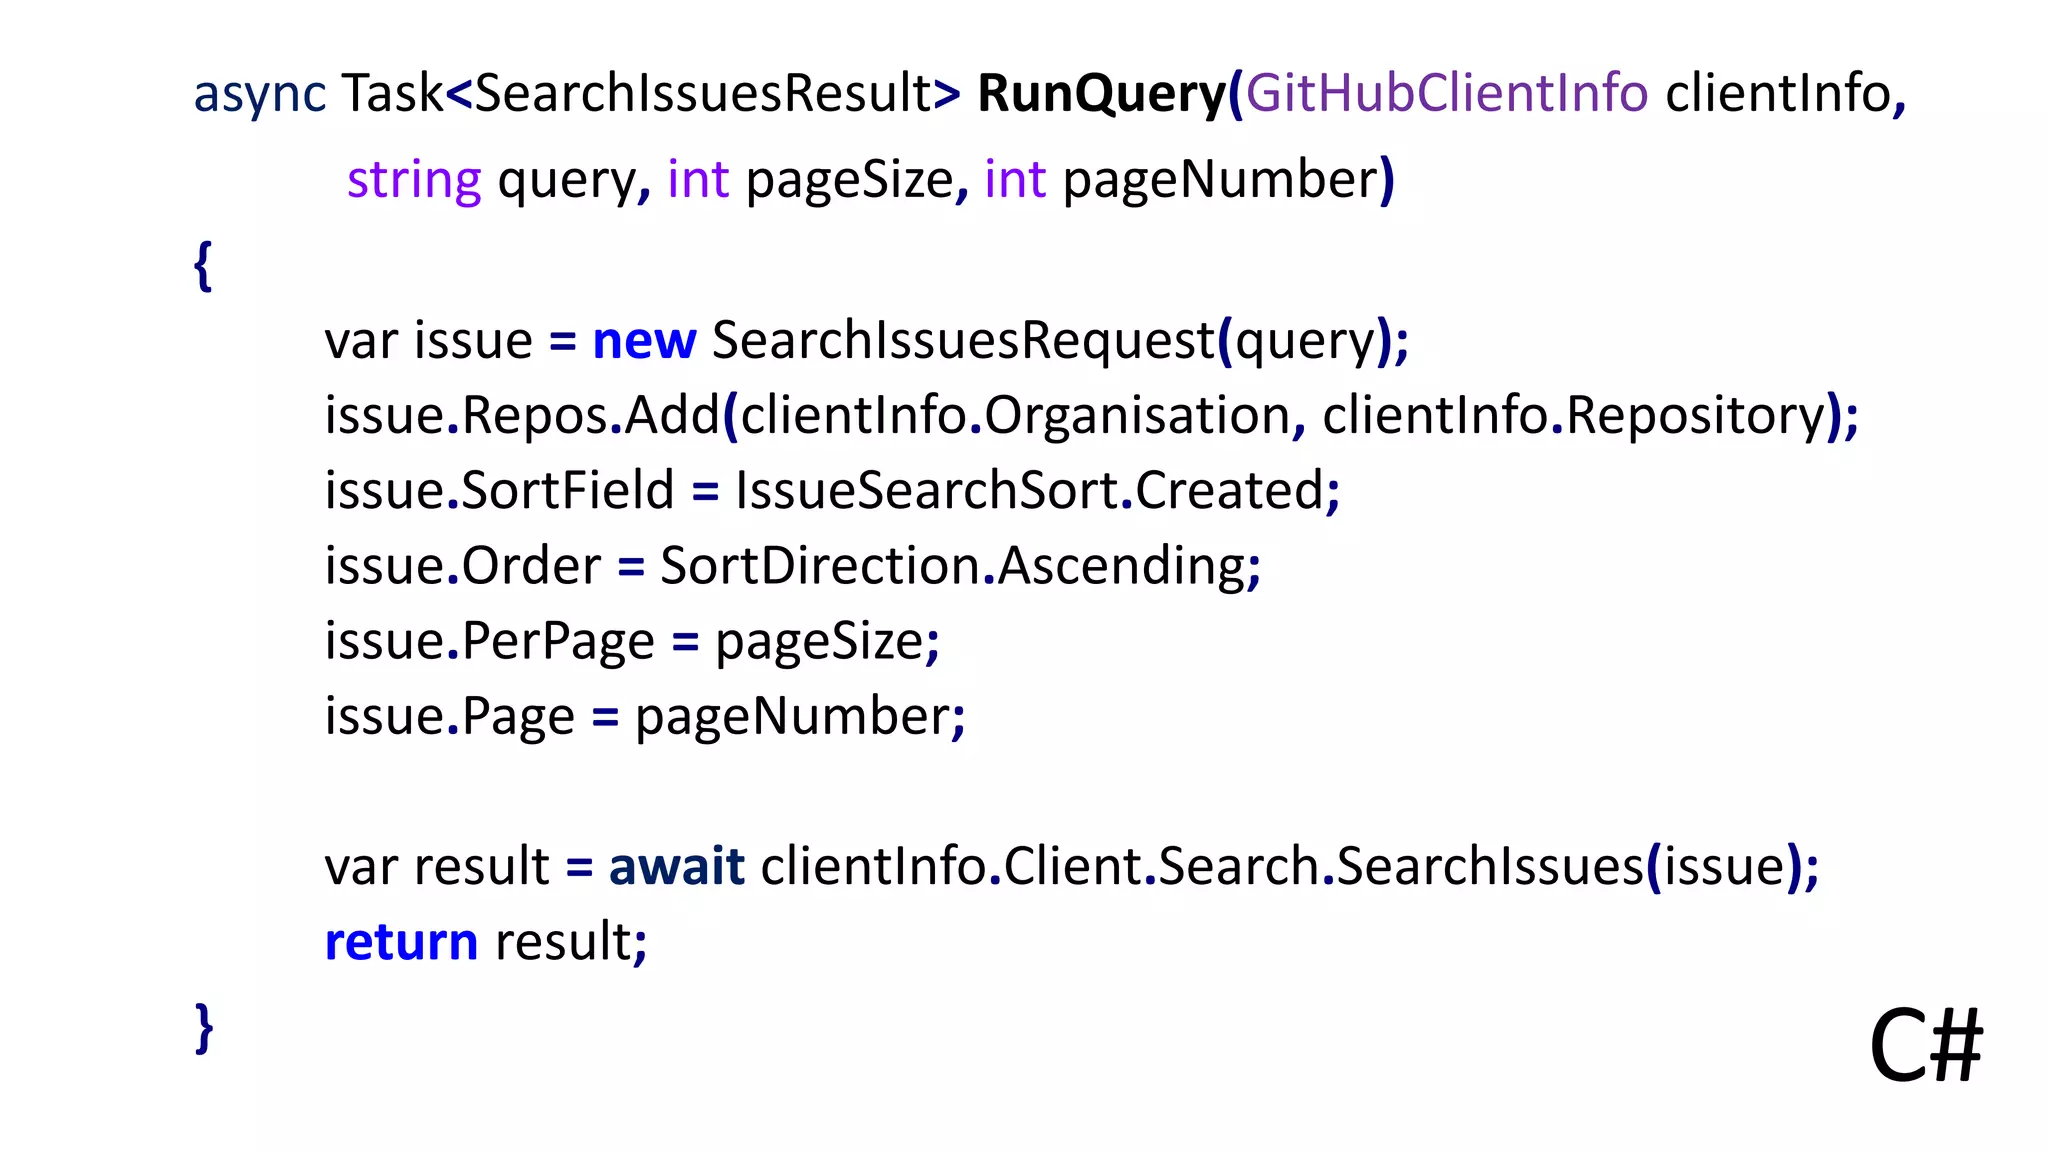Click the 'issue.Page' property
Viewport: 2048px width, 1152px height.
[450, 718]
